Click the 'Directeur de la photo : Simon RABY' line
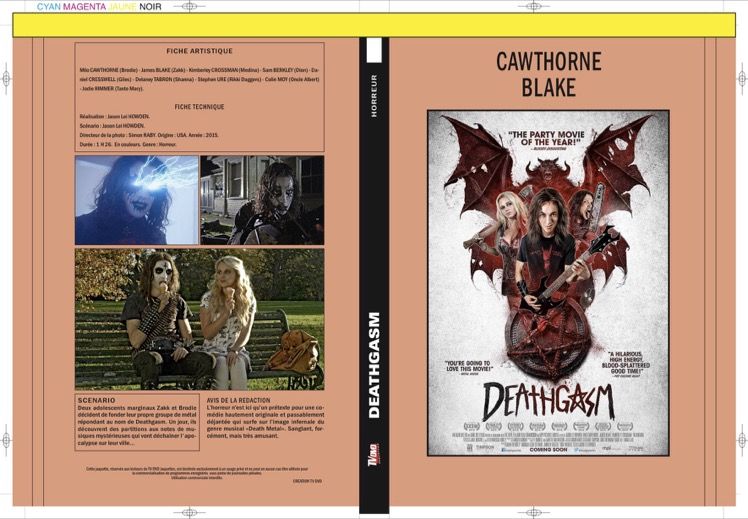 click(x=149, y=135)
